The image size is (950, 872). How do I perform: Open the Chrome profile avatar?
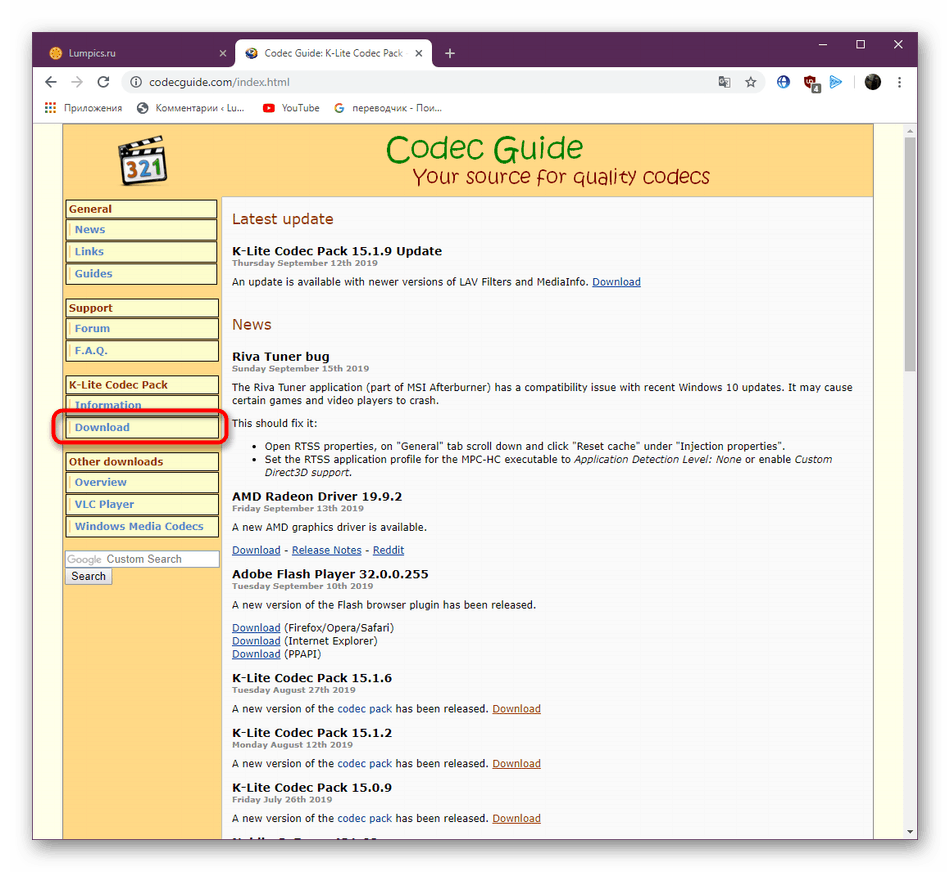872,82
